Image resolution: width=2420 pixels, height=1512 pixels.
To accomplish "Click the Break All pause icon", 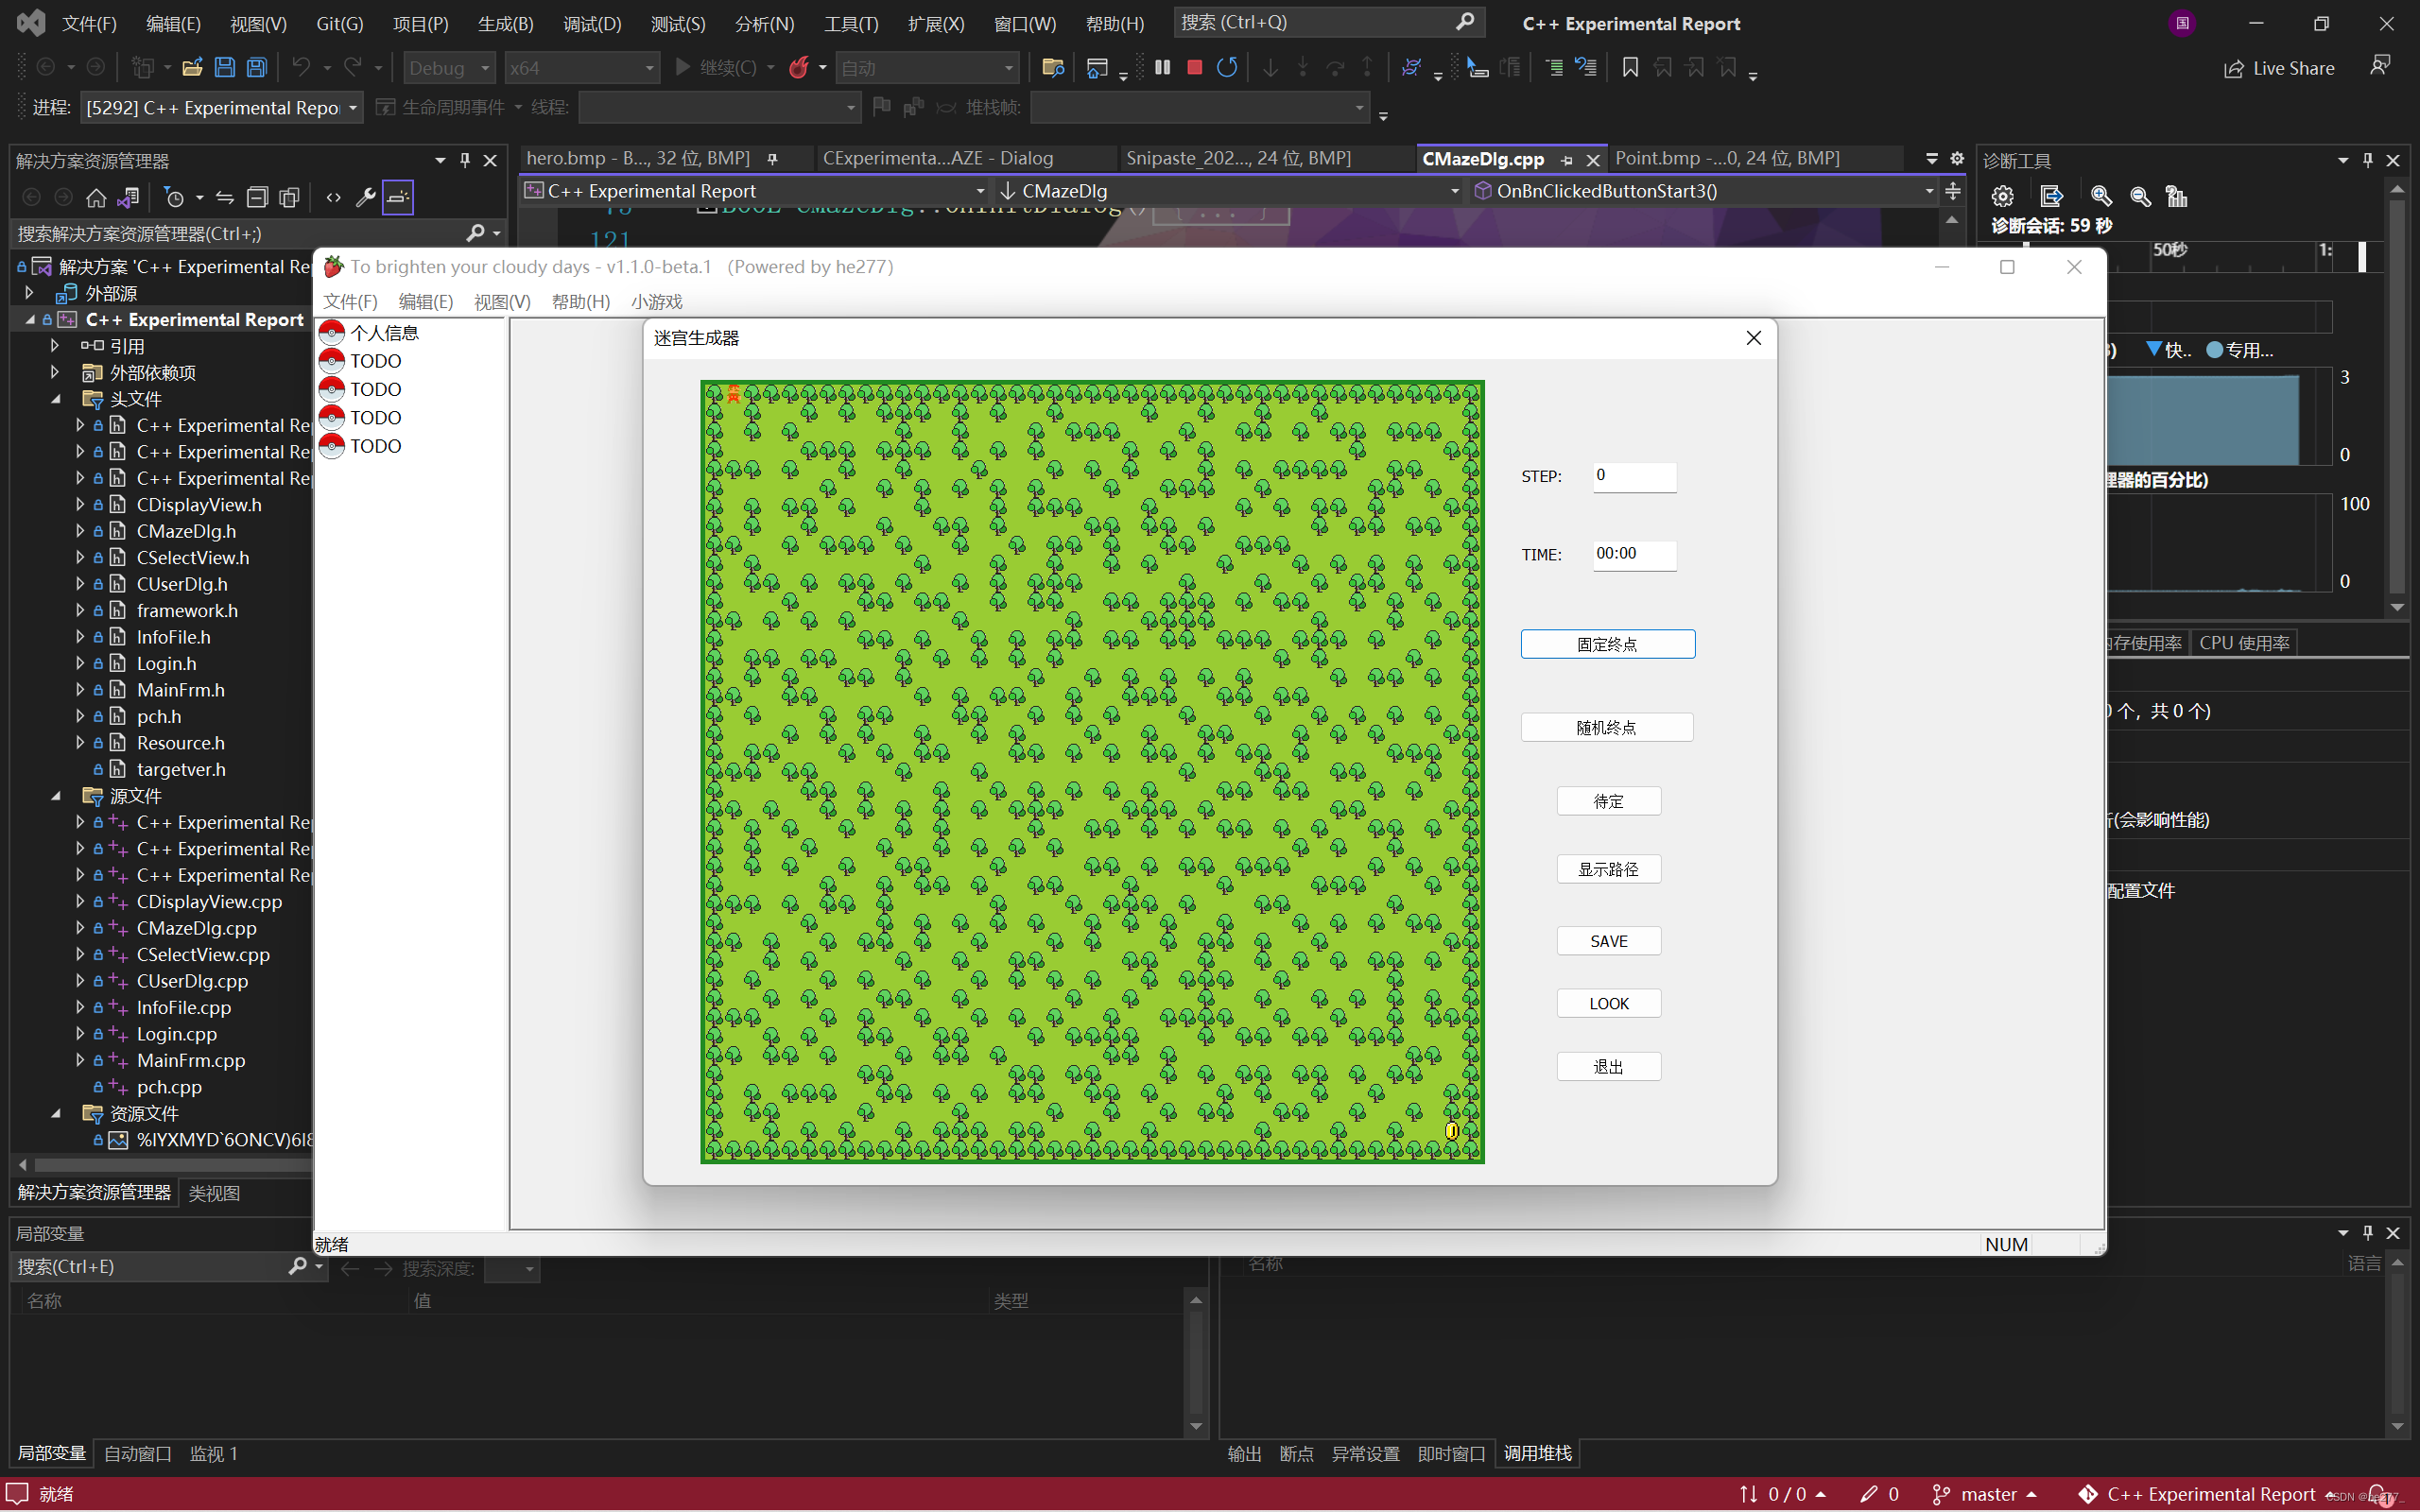I will point(1162,67).
